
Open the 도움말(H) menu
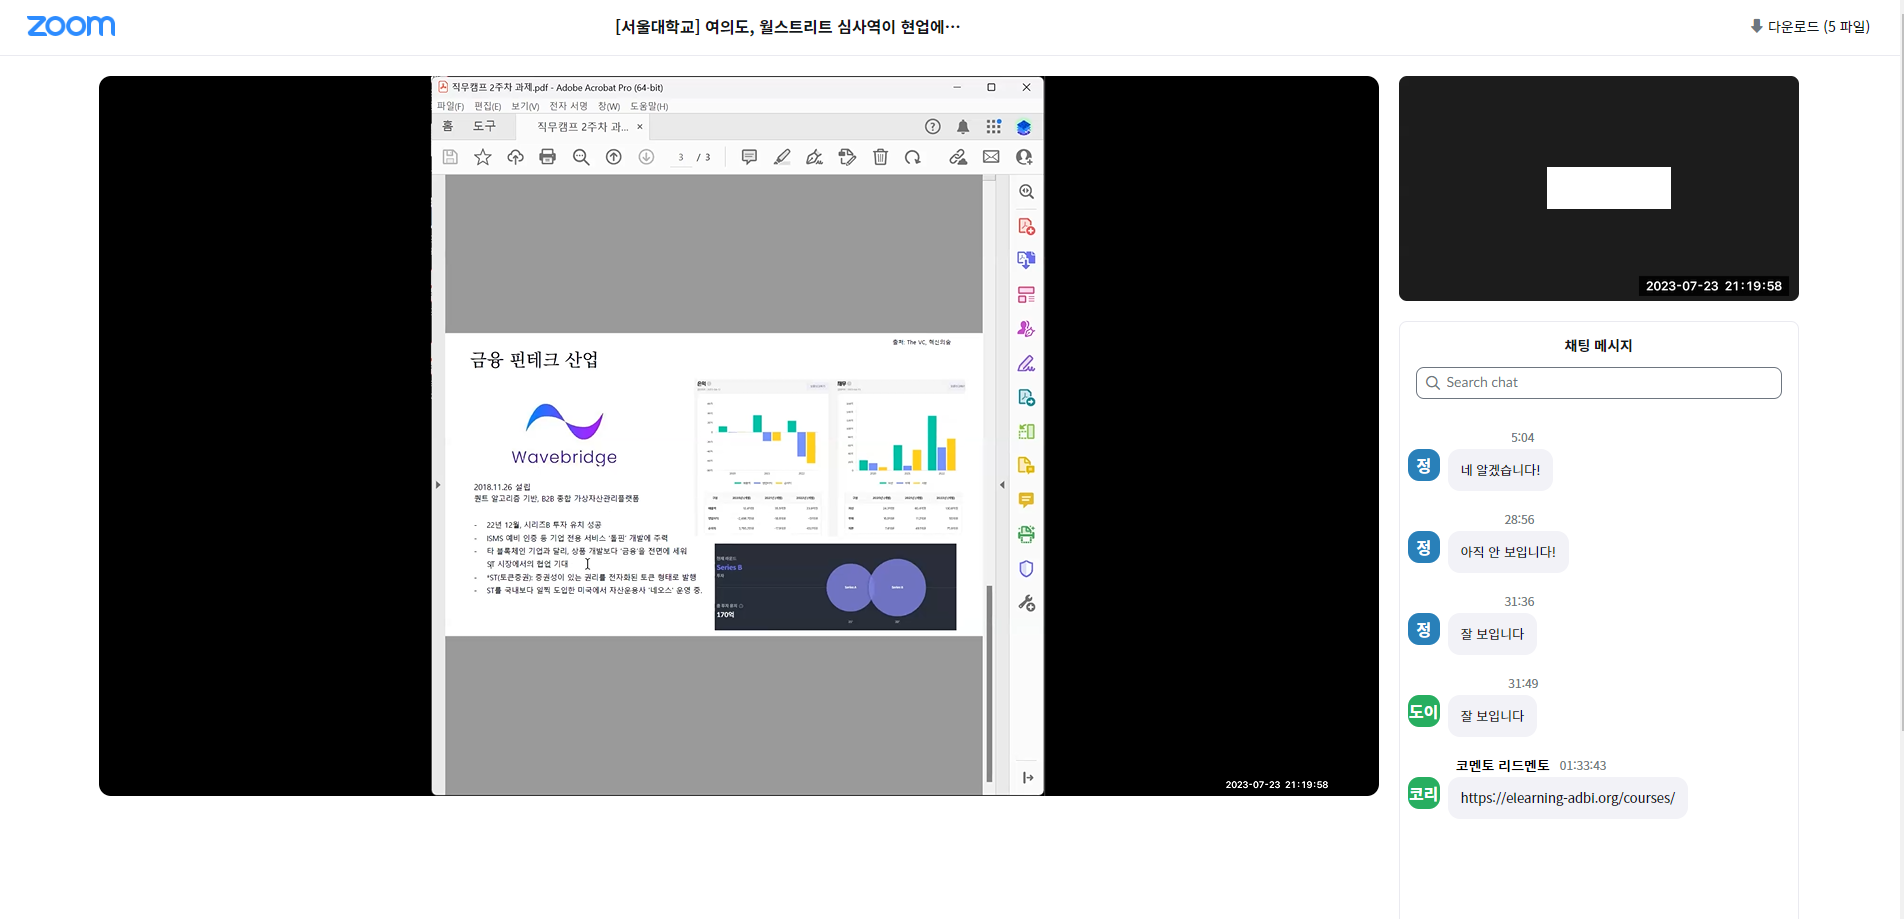click(649, 106)
